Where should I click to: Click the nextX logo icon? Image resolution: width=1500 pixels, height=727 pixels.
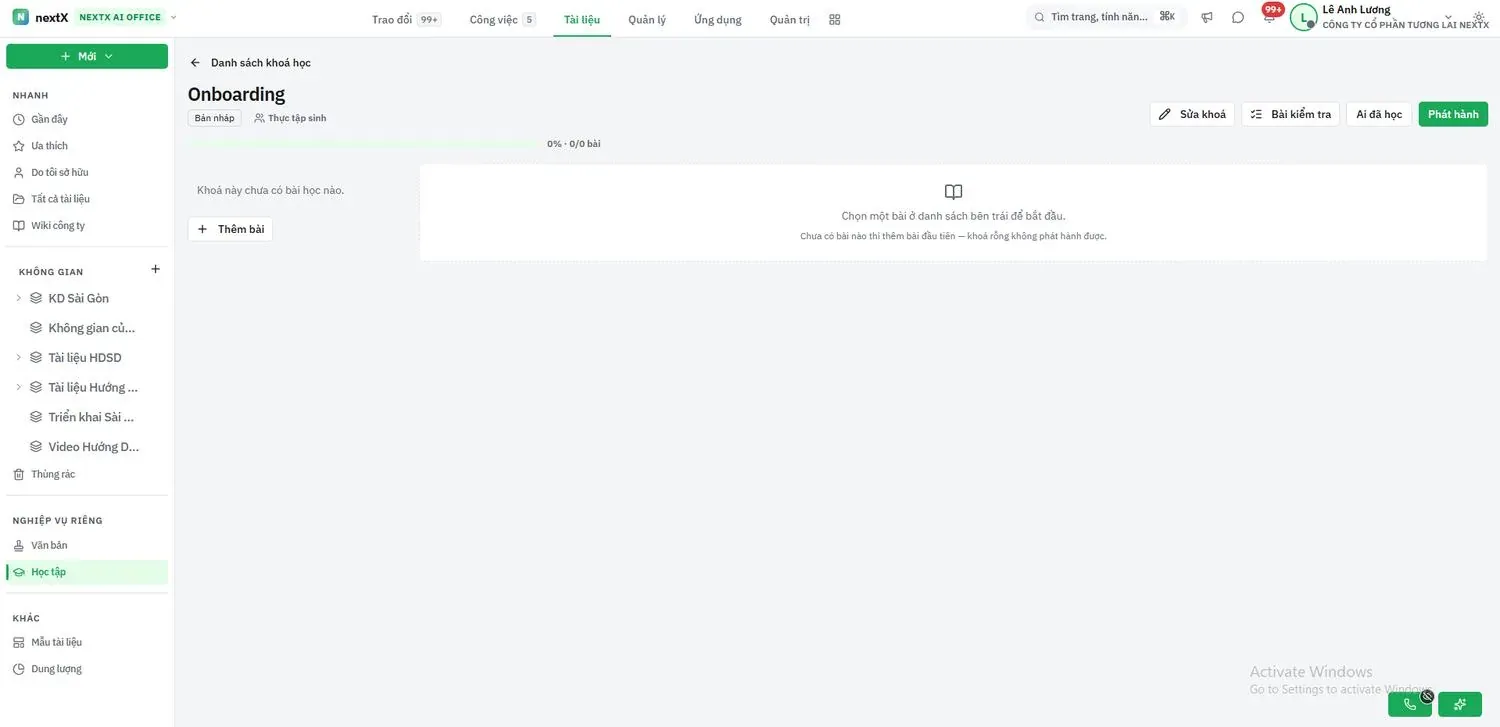pyautogui.click(x=20, y=17)
